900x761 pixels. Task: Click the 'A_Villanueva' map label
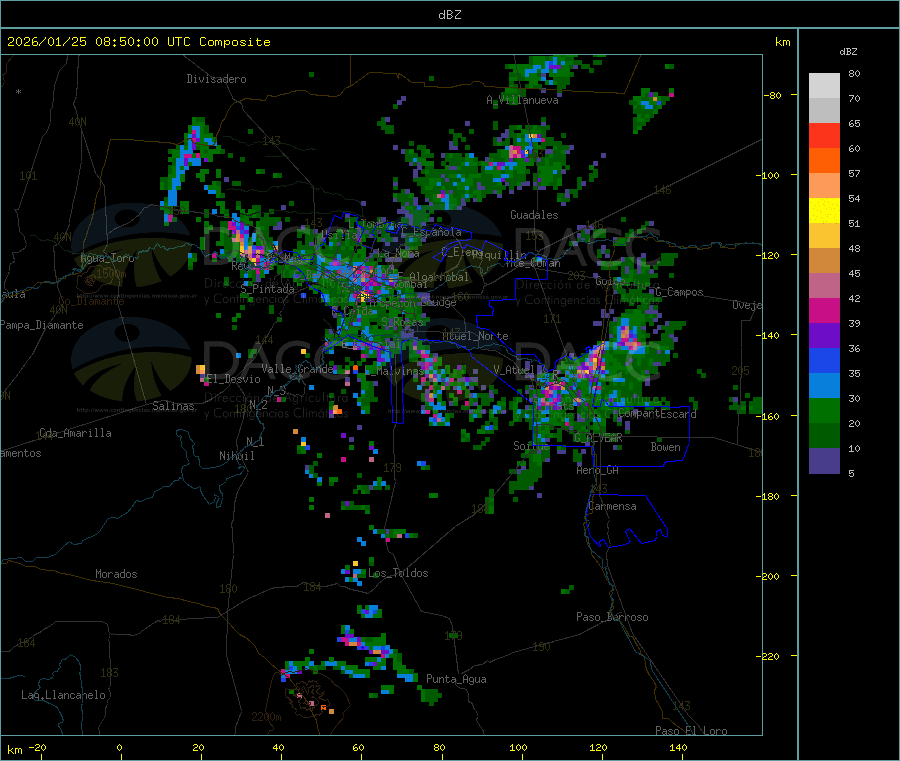pos(522,100)
